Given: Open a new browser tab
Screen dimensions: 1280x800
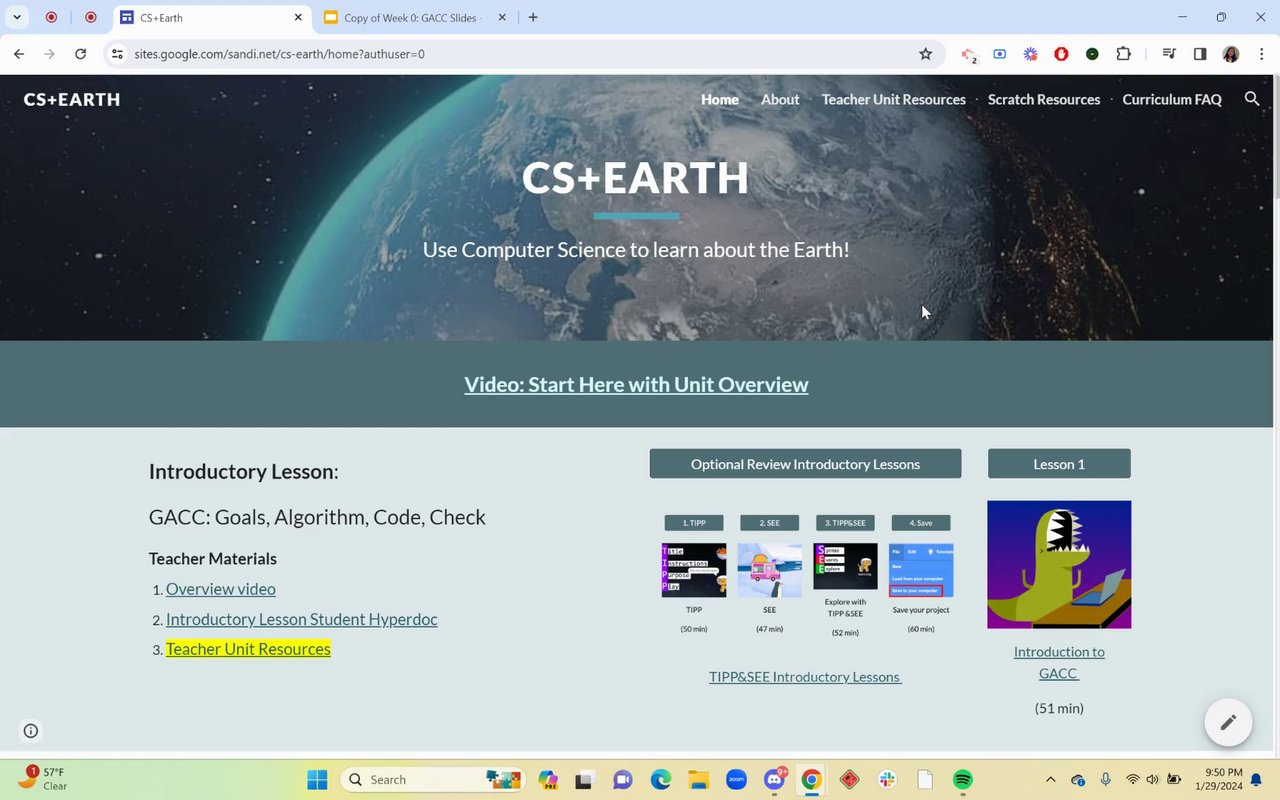Looking at the screenshot, I should [x=533, y=17].
